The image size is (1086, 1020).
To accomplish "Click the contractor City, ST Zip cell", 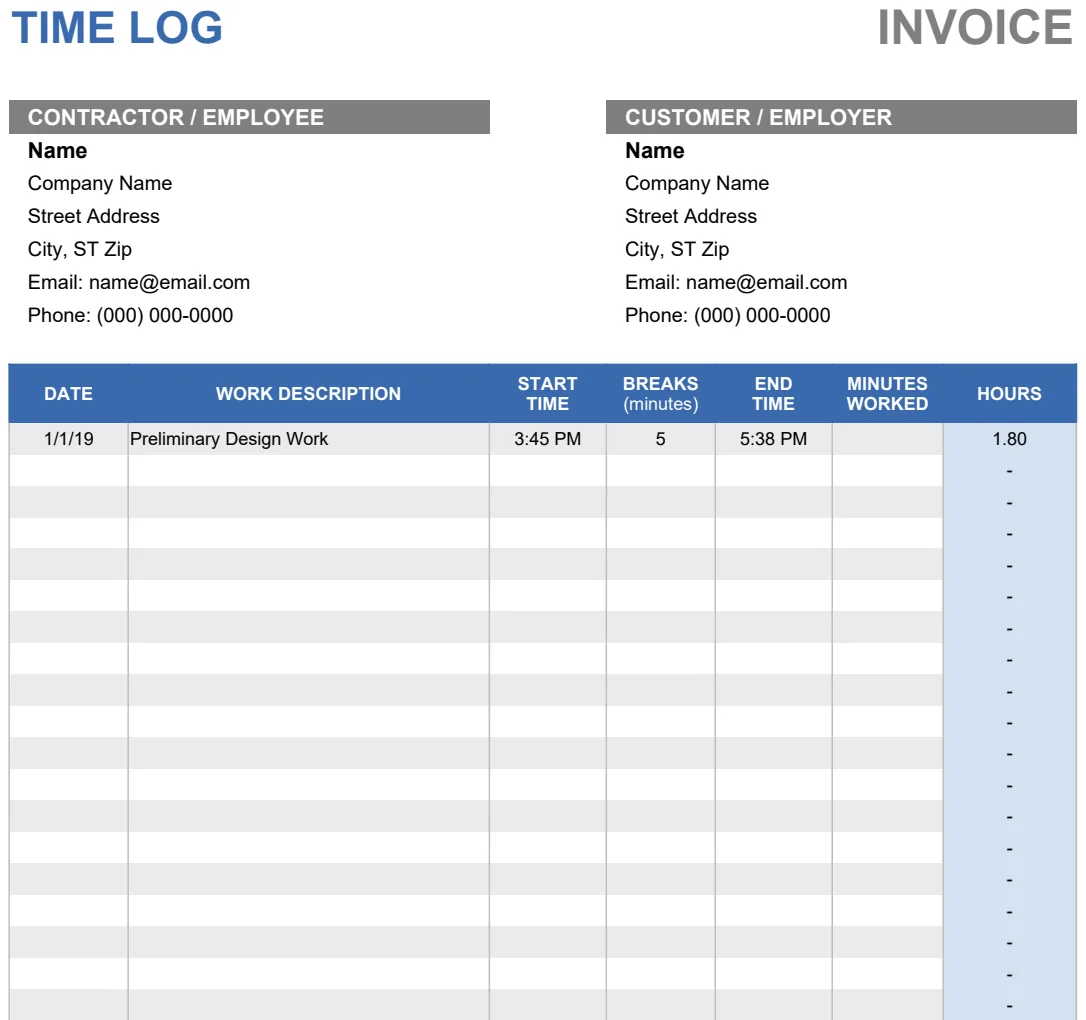I will (80, 249).
